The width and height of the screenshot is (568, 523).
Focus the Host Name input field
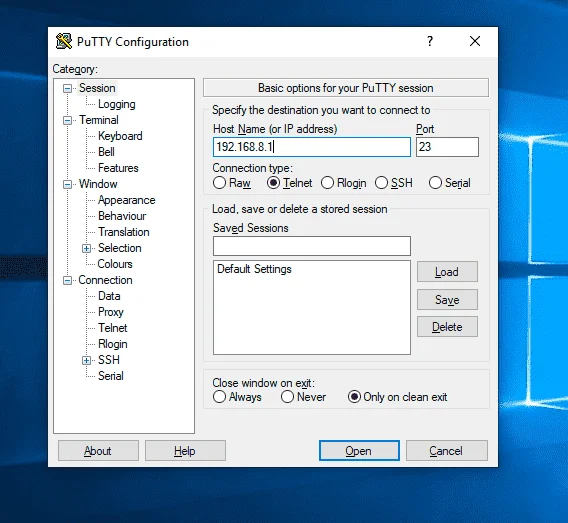[312, 147]
